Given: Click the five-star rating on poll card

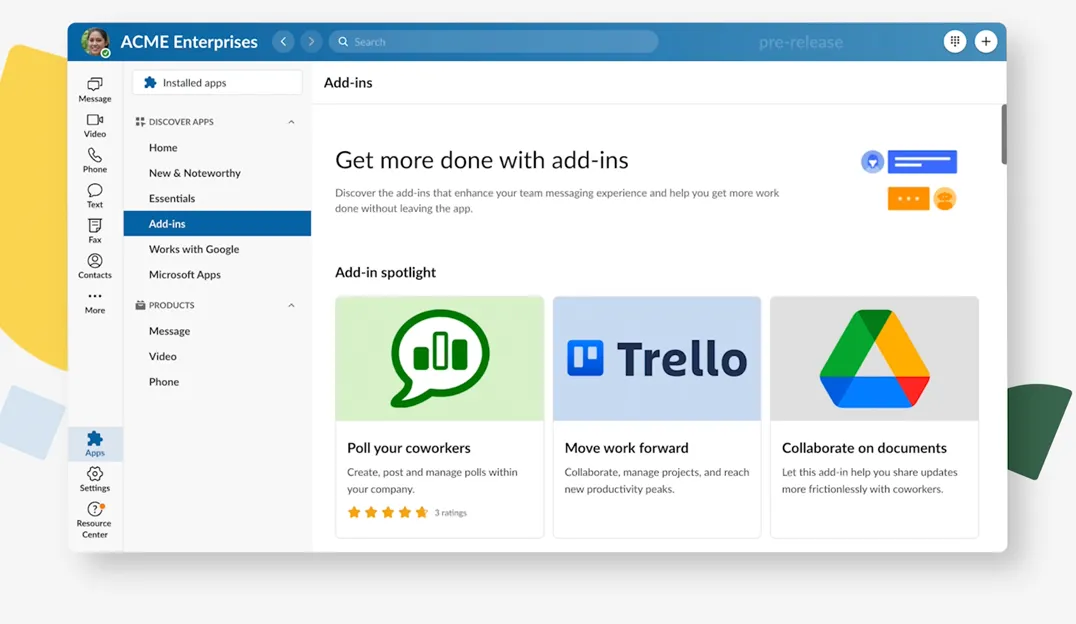Looking at the screenshot, I should pyautogui.click(x=387, y=512).
